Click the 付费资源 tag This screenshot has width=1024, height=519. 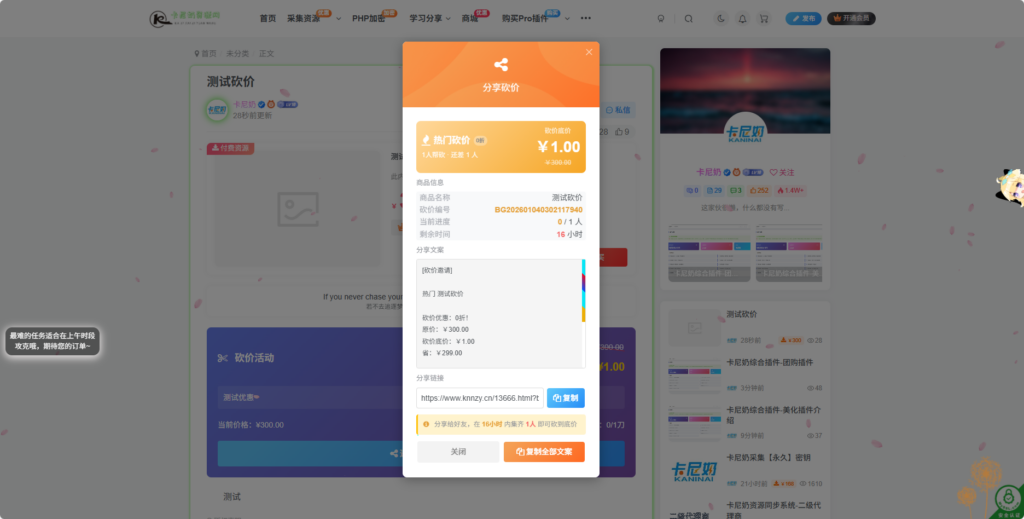tap(230, 148)
